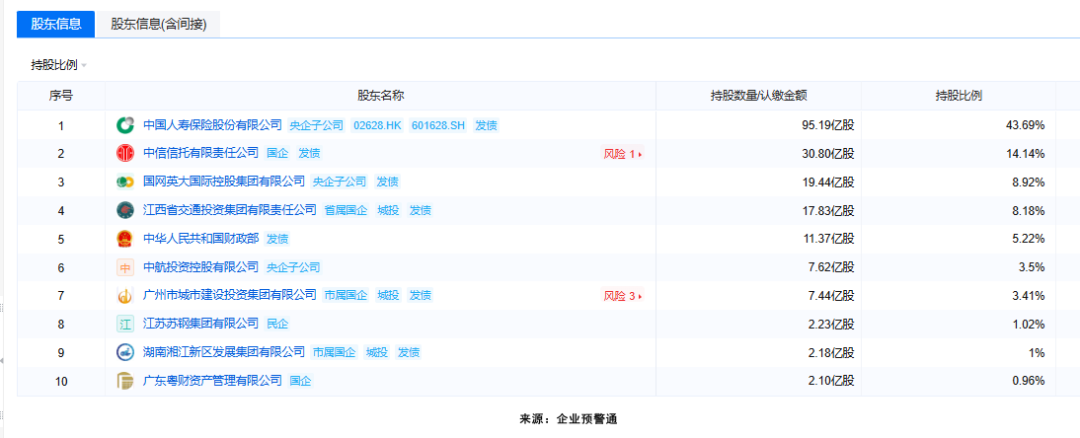1080x438 pixels.
Task: Open the 持股比例 dropdown filter
Action: pyautogui.click(x=59, y=65)
